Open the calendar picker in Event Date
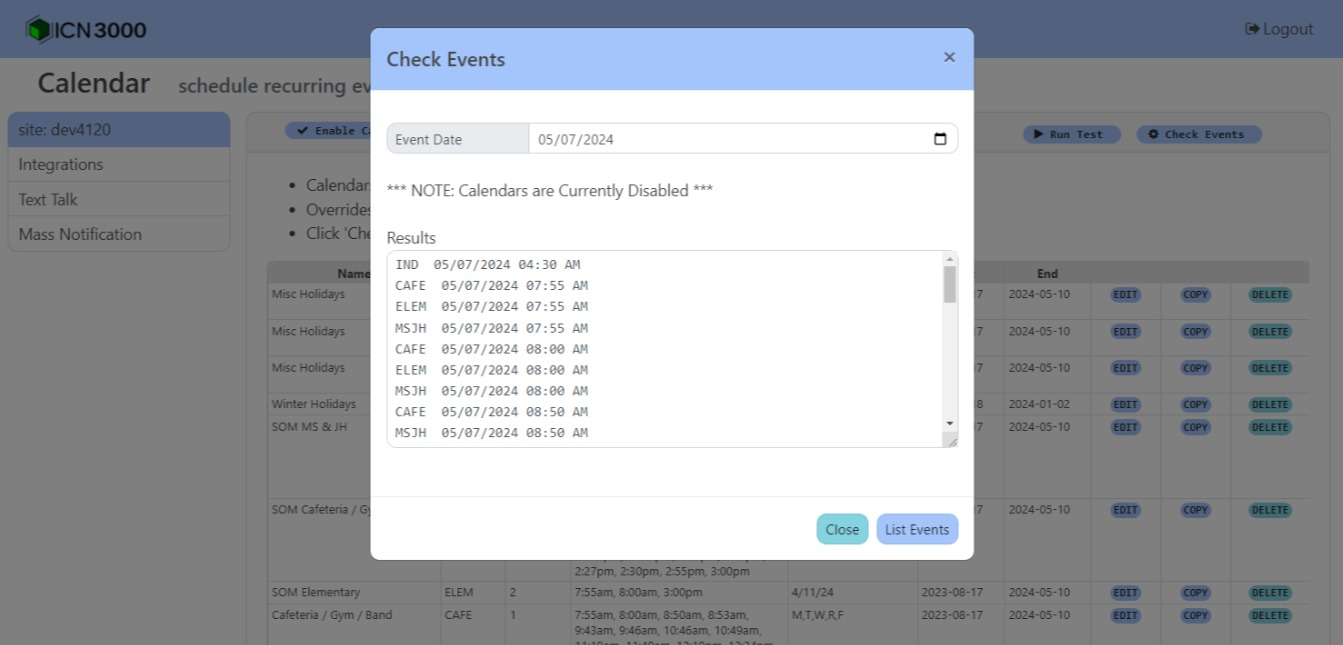Screen dimensions: 1343x645 pos(939,139)
